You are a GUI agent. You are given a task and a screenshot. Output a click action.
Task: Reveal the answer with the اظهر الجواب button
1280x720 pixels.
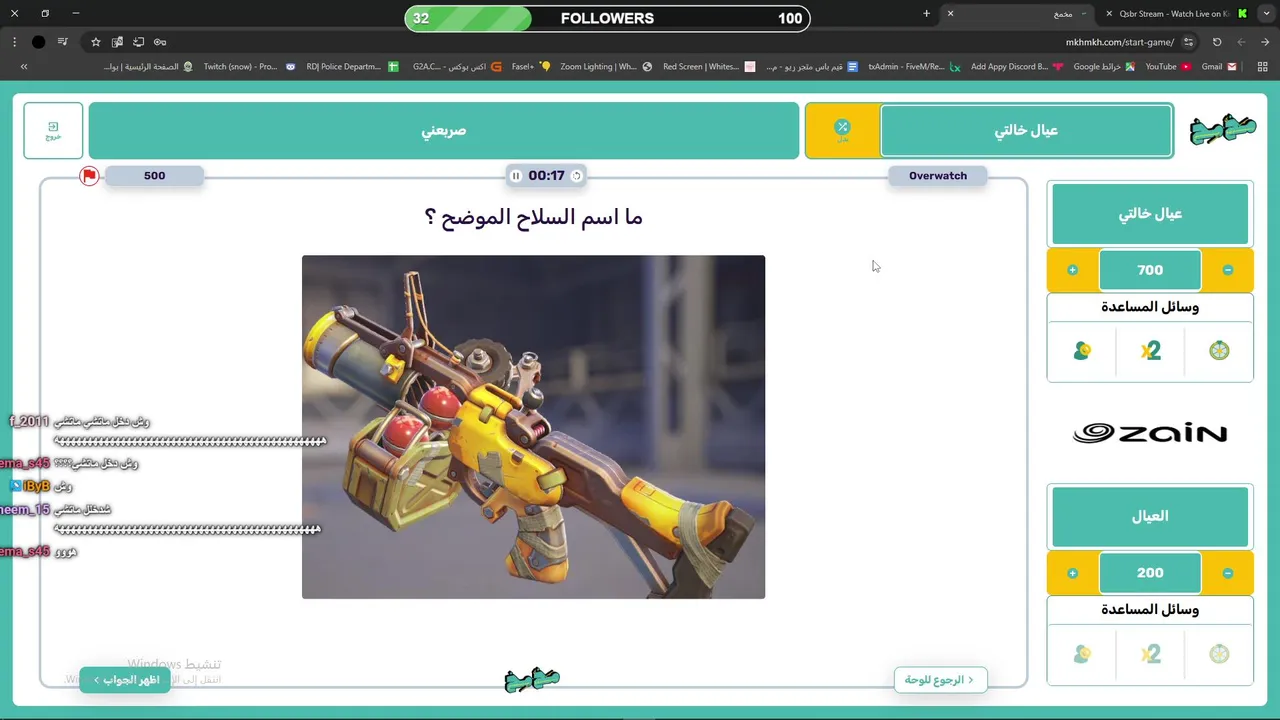pyautogui.click(x=125, y=680)
